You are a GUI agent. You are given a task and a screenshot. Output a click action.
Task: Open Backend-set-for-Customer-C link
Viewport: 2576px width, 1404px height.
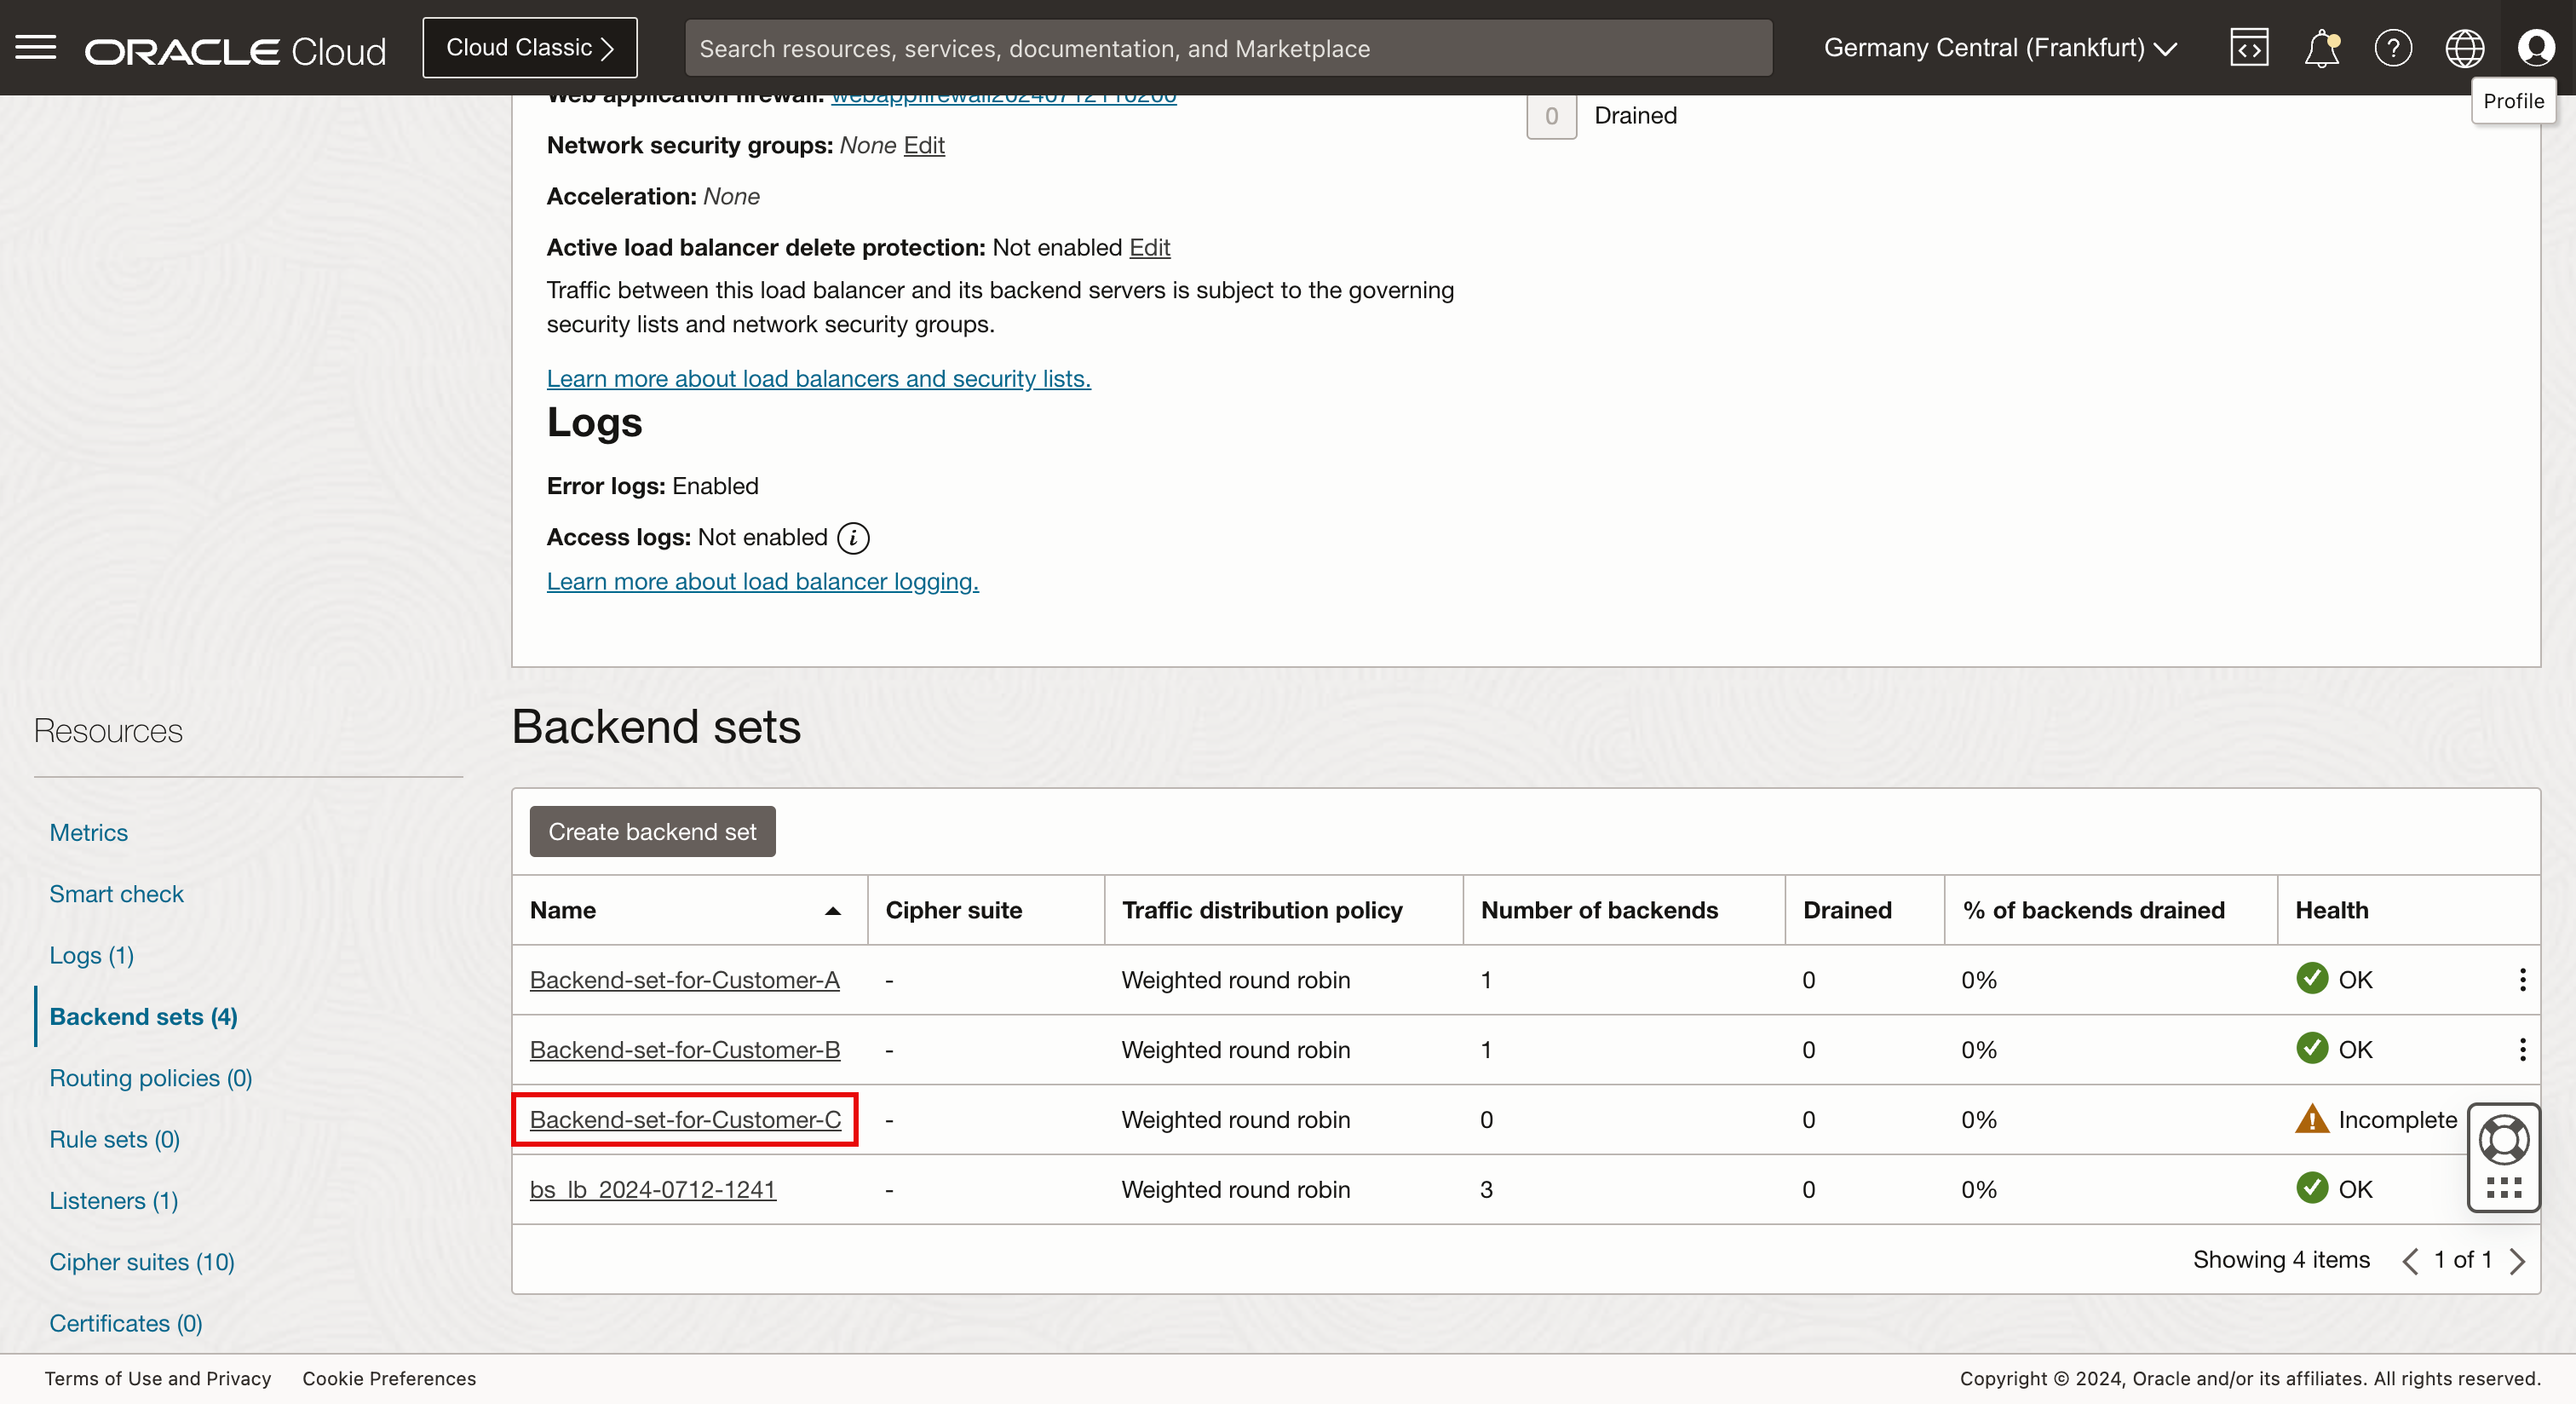685,1119
